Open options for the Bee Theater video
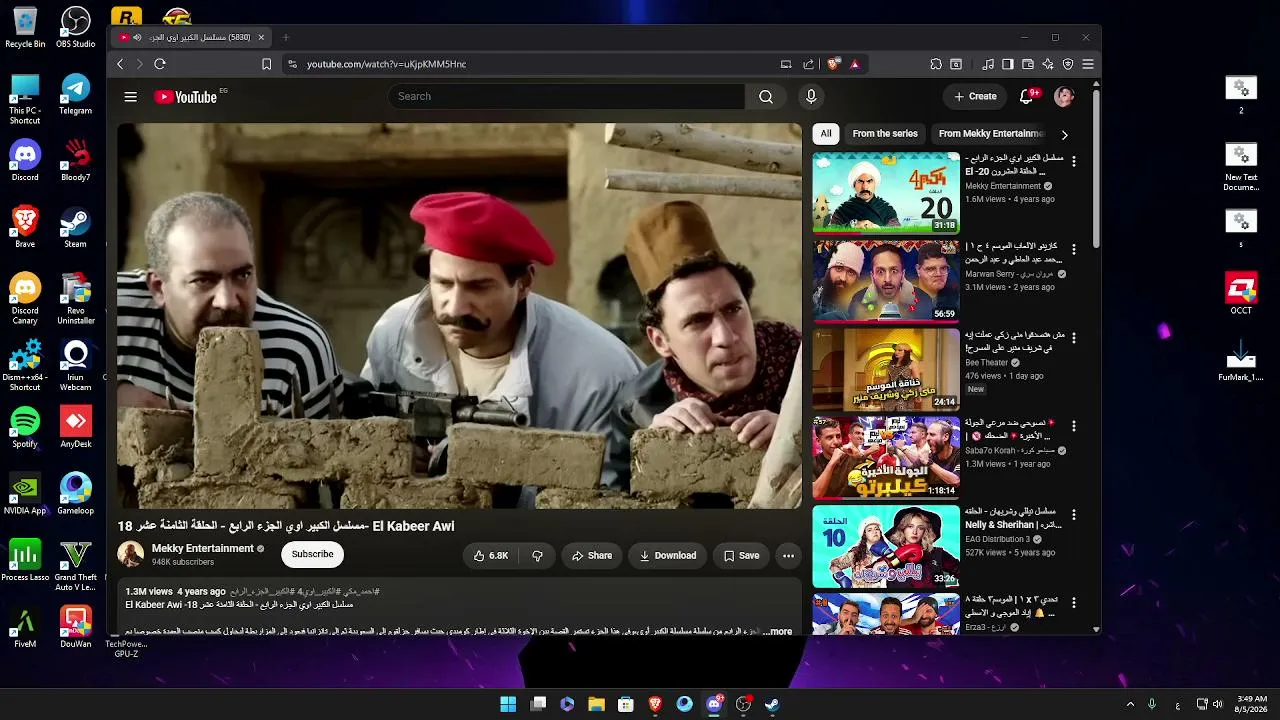 coord(1074,337)
